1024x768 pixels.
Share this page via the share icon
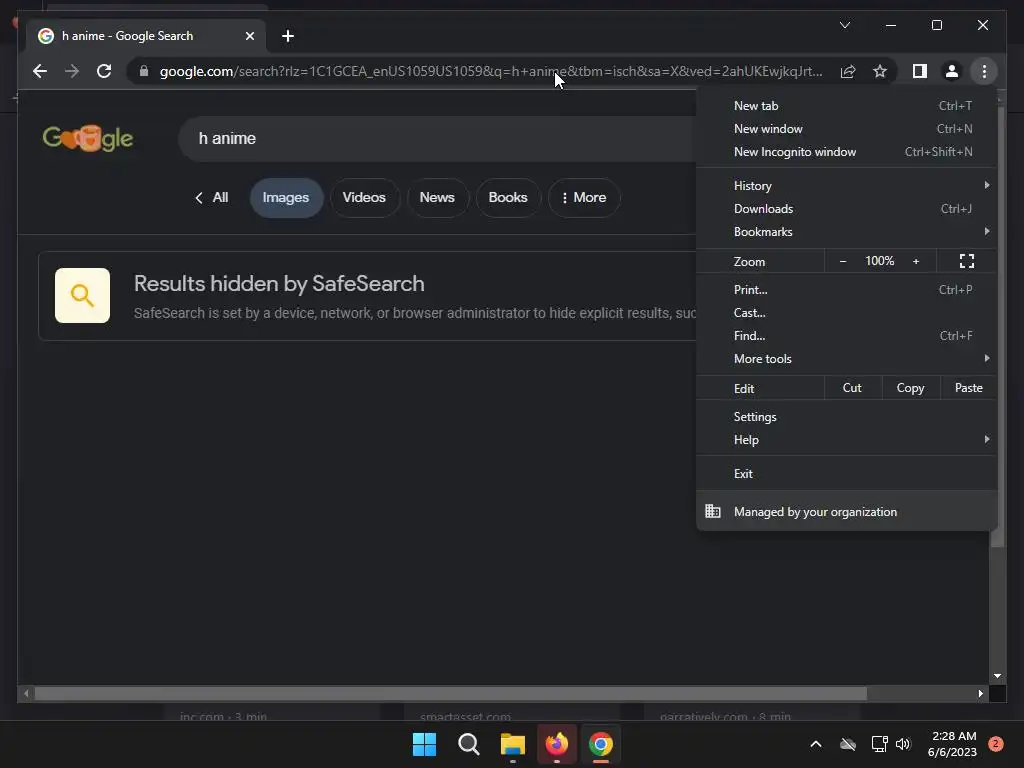848,71
